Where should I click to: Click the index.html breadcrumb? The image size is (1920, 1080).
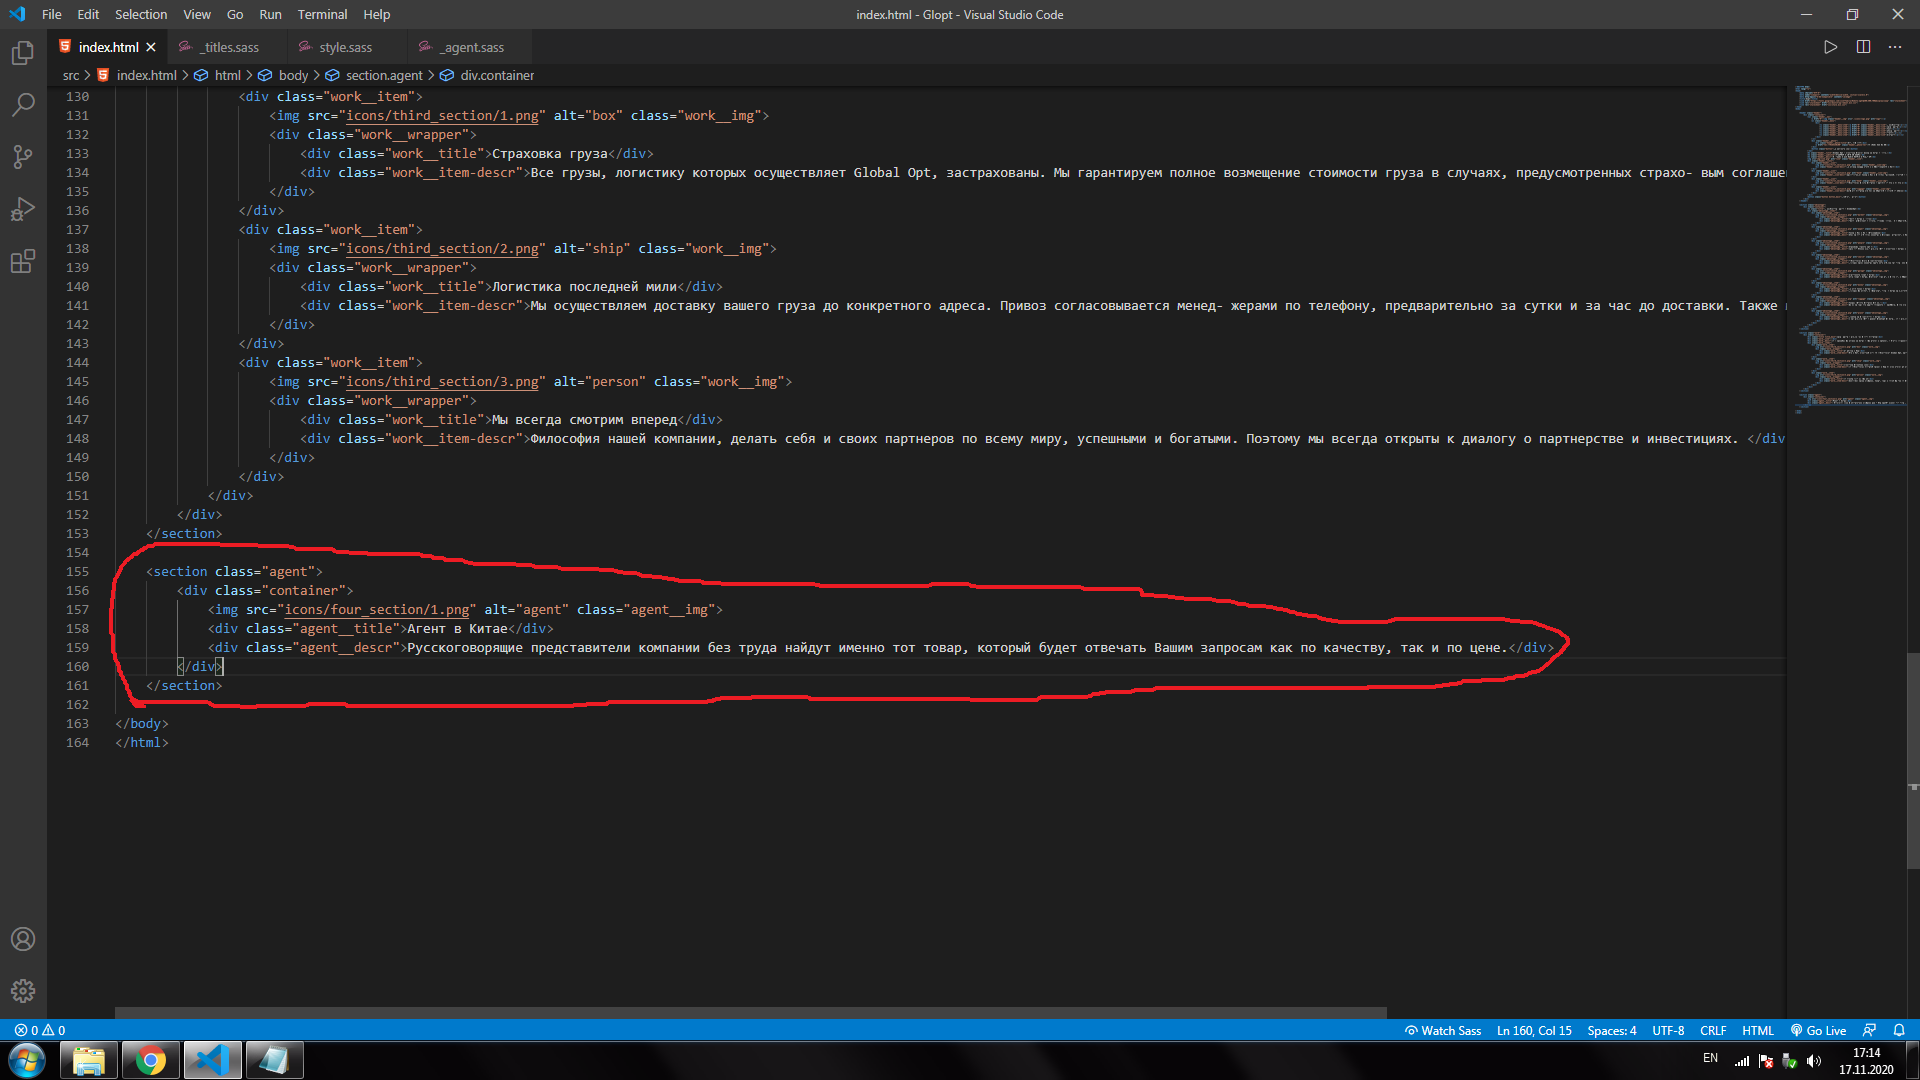tap(146, 75)
